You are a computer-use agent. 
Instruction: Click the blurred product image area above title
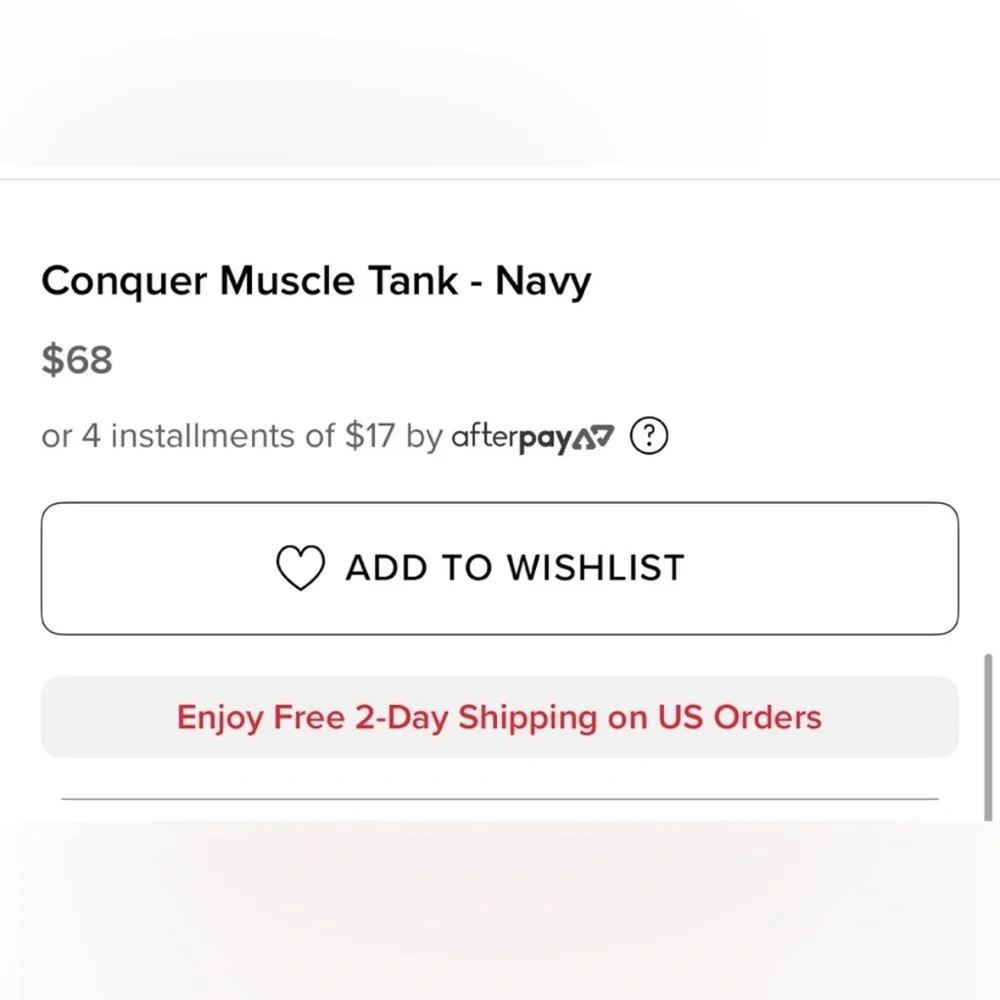coord(499,83)
